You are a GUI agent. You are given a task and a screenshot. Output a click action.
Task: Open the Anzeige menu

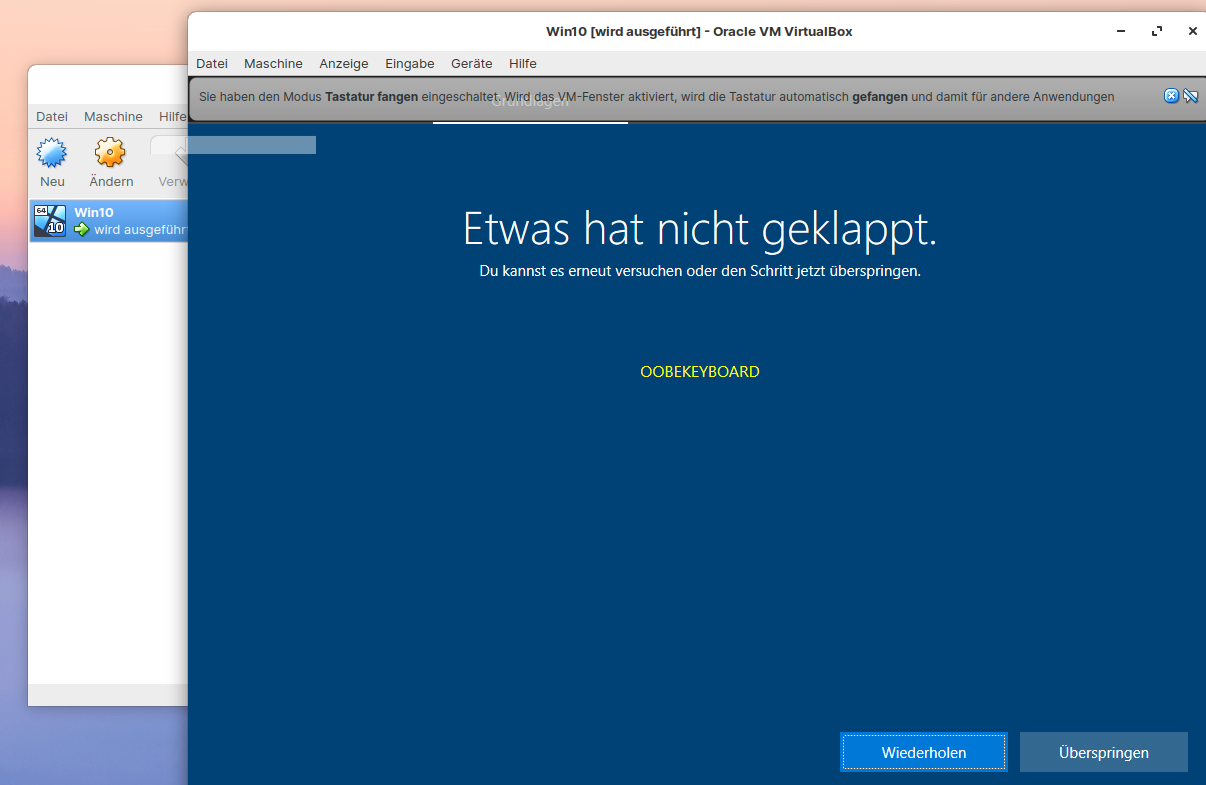tap(344, 63)
